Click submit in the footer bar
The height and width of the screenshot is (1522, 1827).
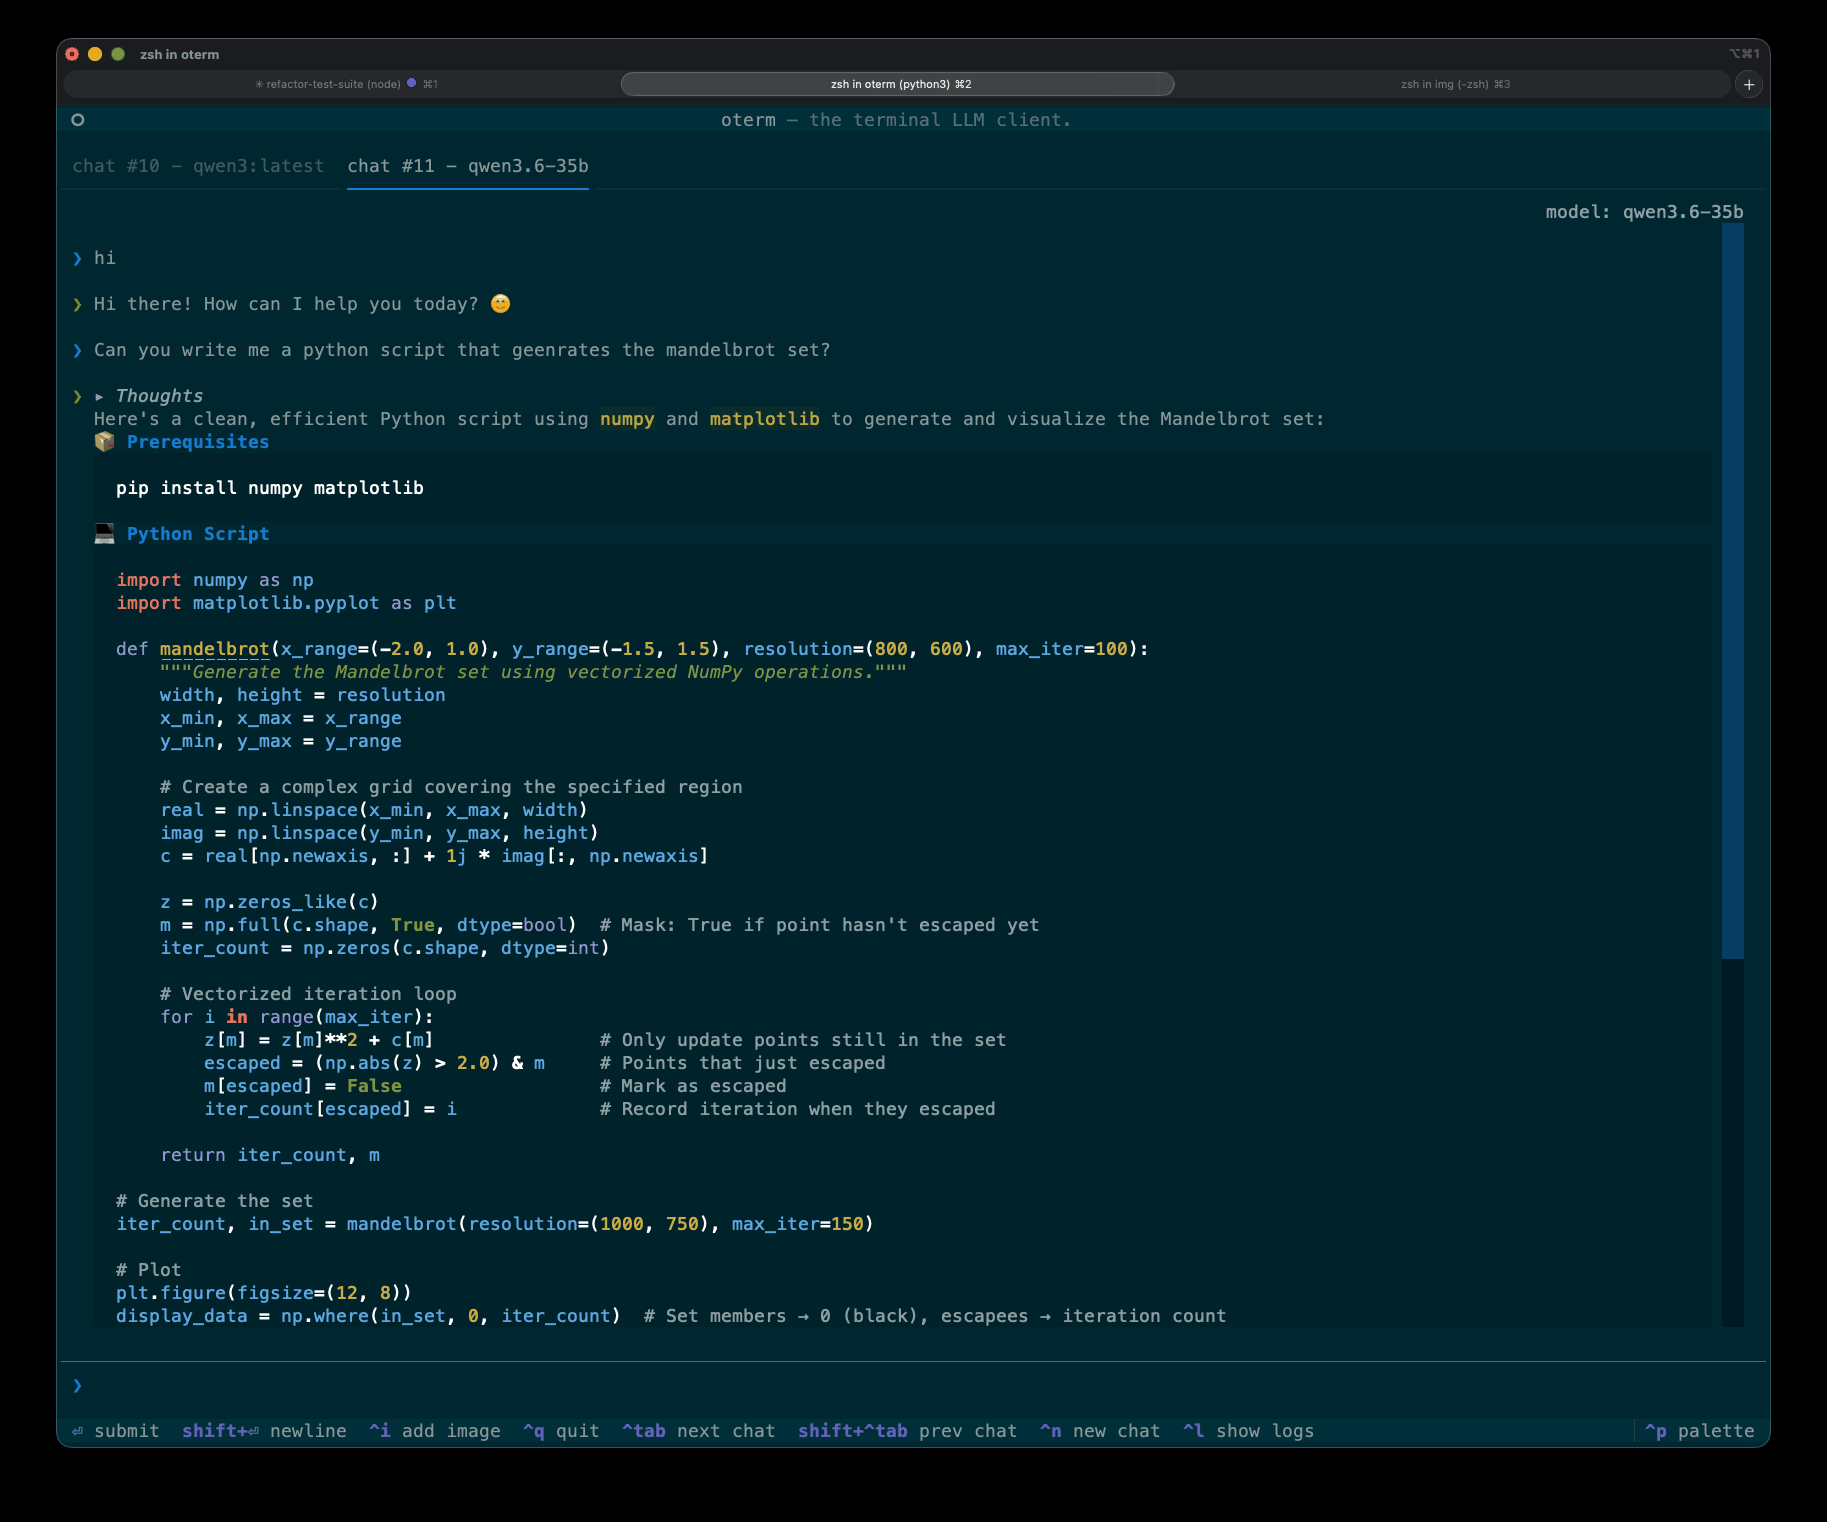115,1431
